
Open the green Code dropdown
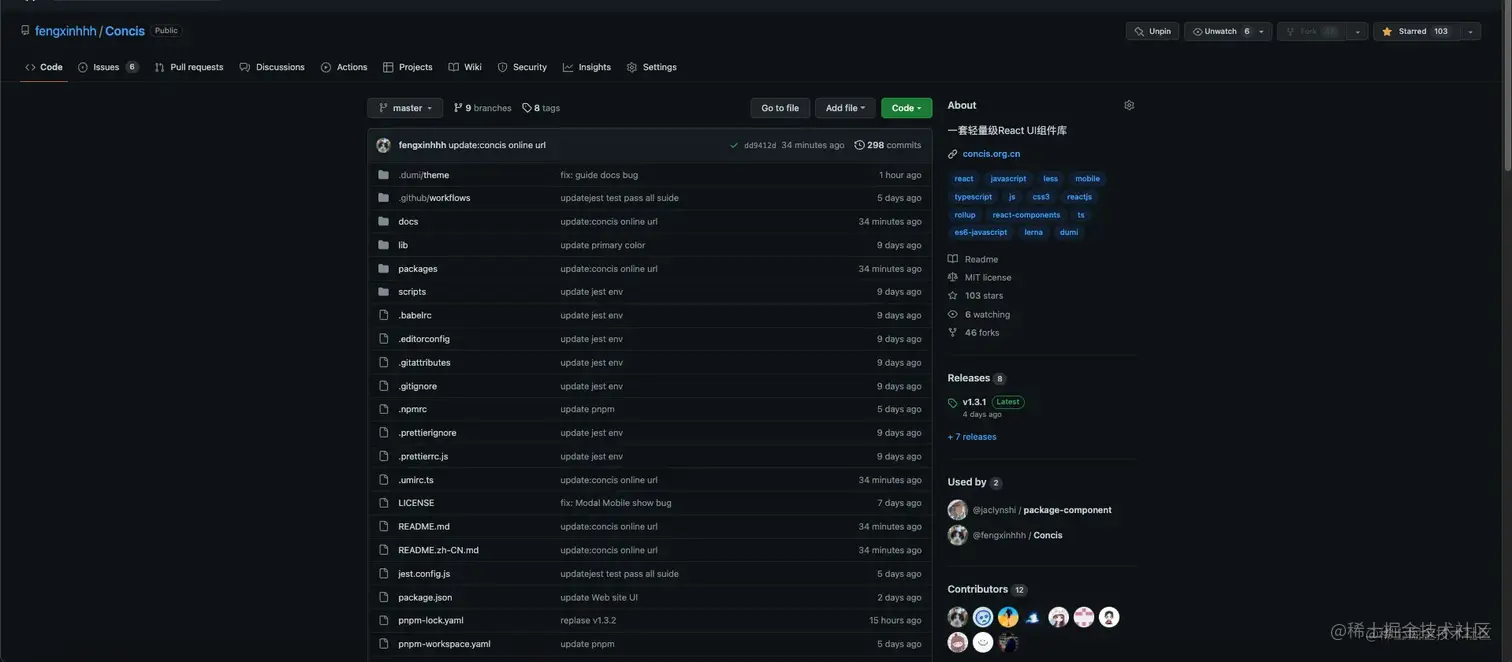click(907, 108)
